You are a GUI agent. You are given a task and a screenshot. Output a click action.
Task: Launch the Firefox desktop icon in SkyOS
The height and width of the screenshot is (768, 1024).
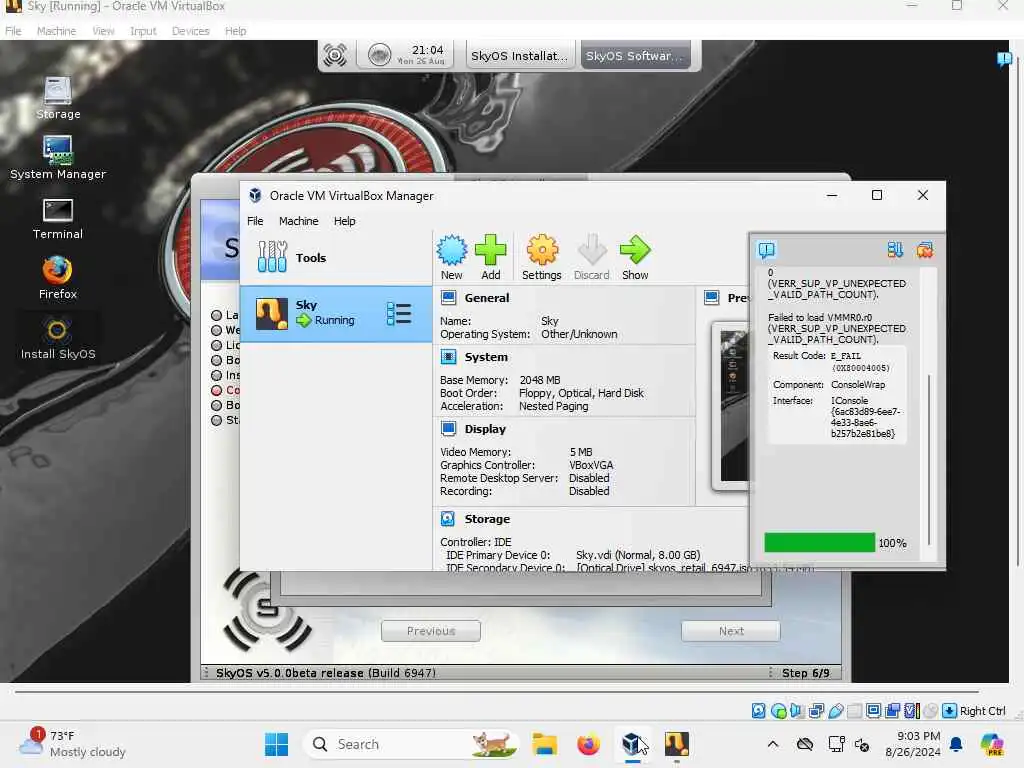[x=57, y=278]
